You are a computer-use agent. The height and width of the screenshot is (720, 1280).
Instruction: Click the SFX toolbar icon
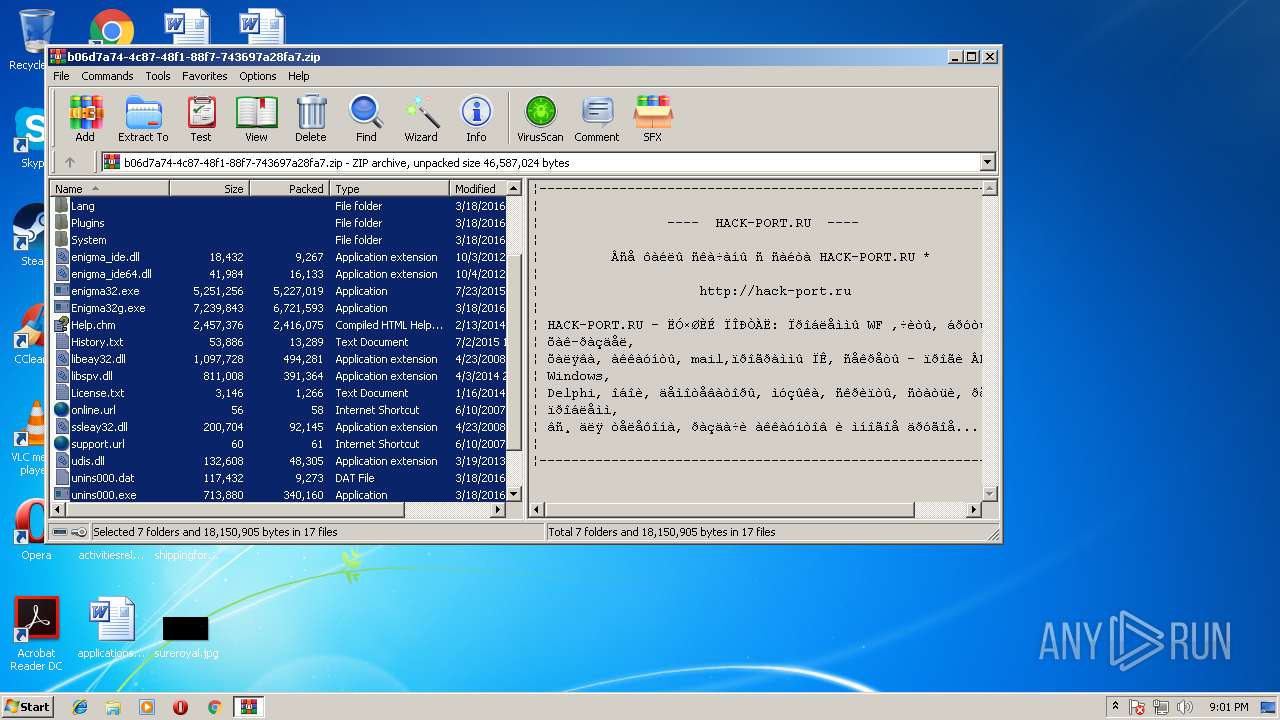pos(652,119)
